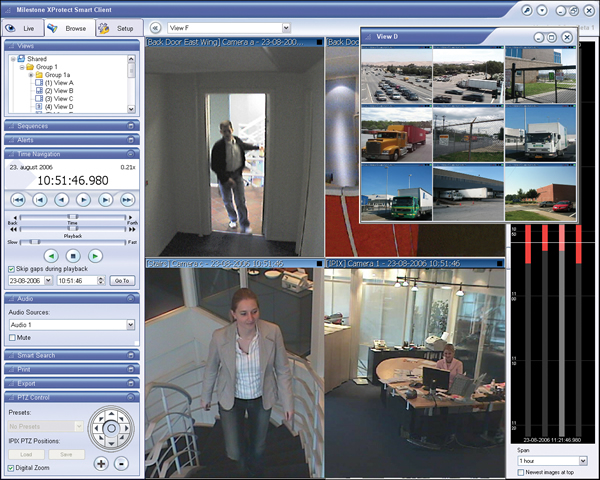
Task: Step to next image
Action: point(83,199)
